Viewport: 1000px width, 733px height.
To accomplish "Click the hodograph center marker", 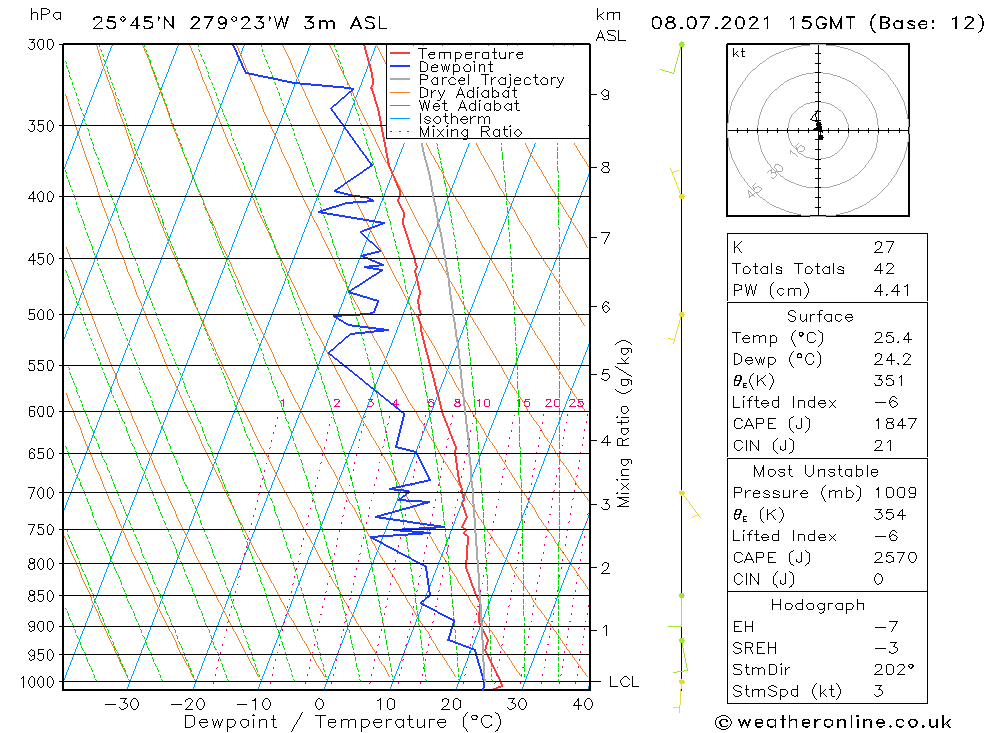I will pyautogui.click(x=818, y=130).
